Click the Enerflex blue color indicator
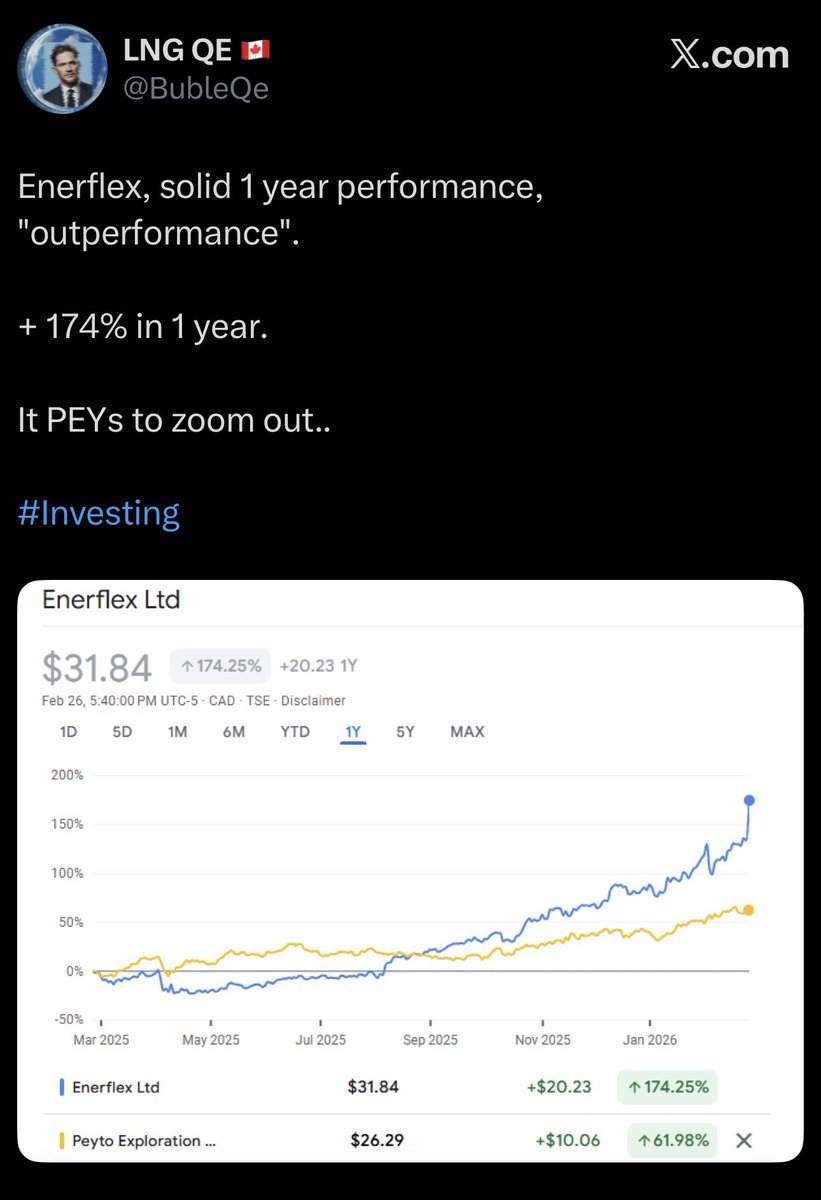Image resolution: width=821 pixels, height=1200 pixels. [62, 1087]
